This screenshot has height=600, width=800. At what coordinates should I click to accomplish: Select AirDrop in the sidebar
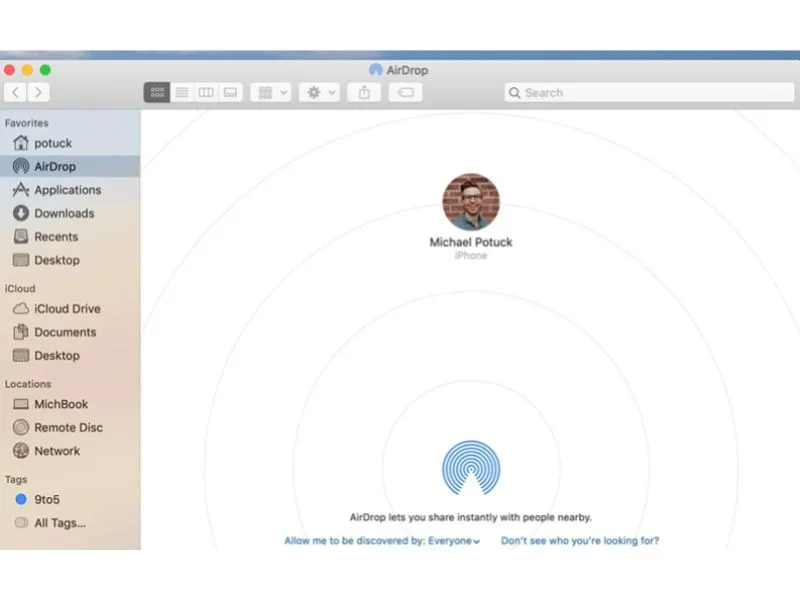coord(70,166)
